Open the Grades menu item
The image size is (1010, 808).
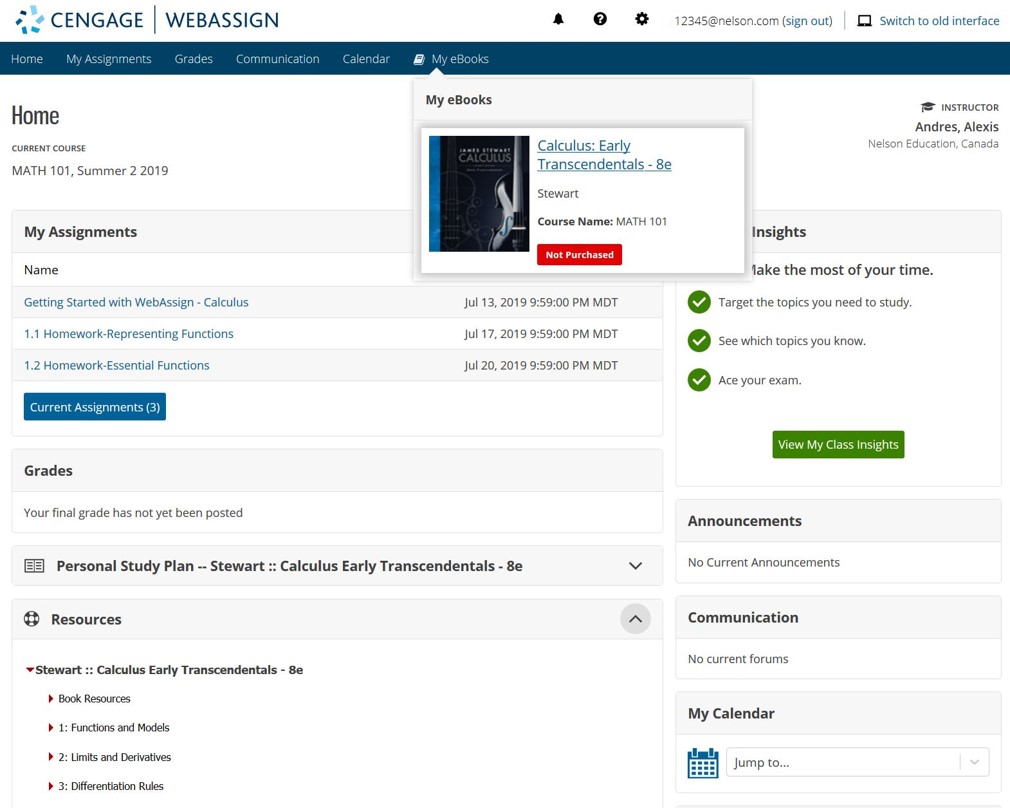coord(193,59)
